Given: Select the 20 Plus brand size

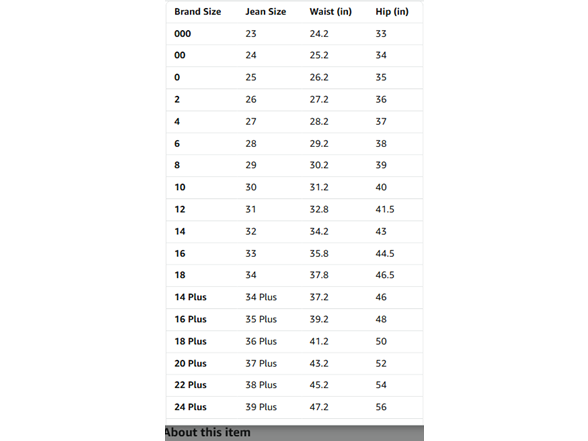Looking at the screenshot, I should click(x=190, y=363).
